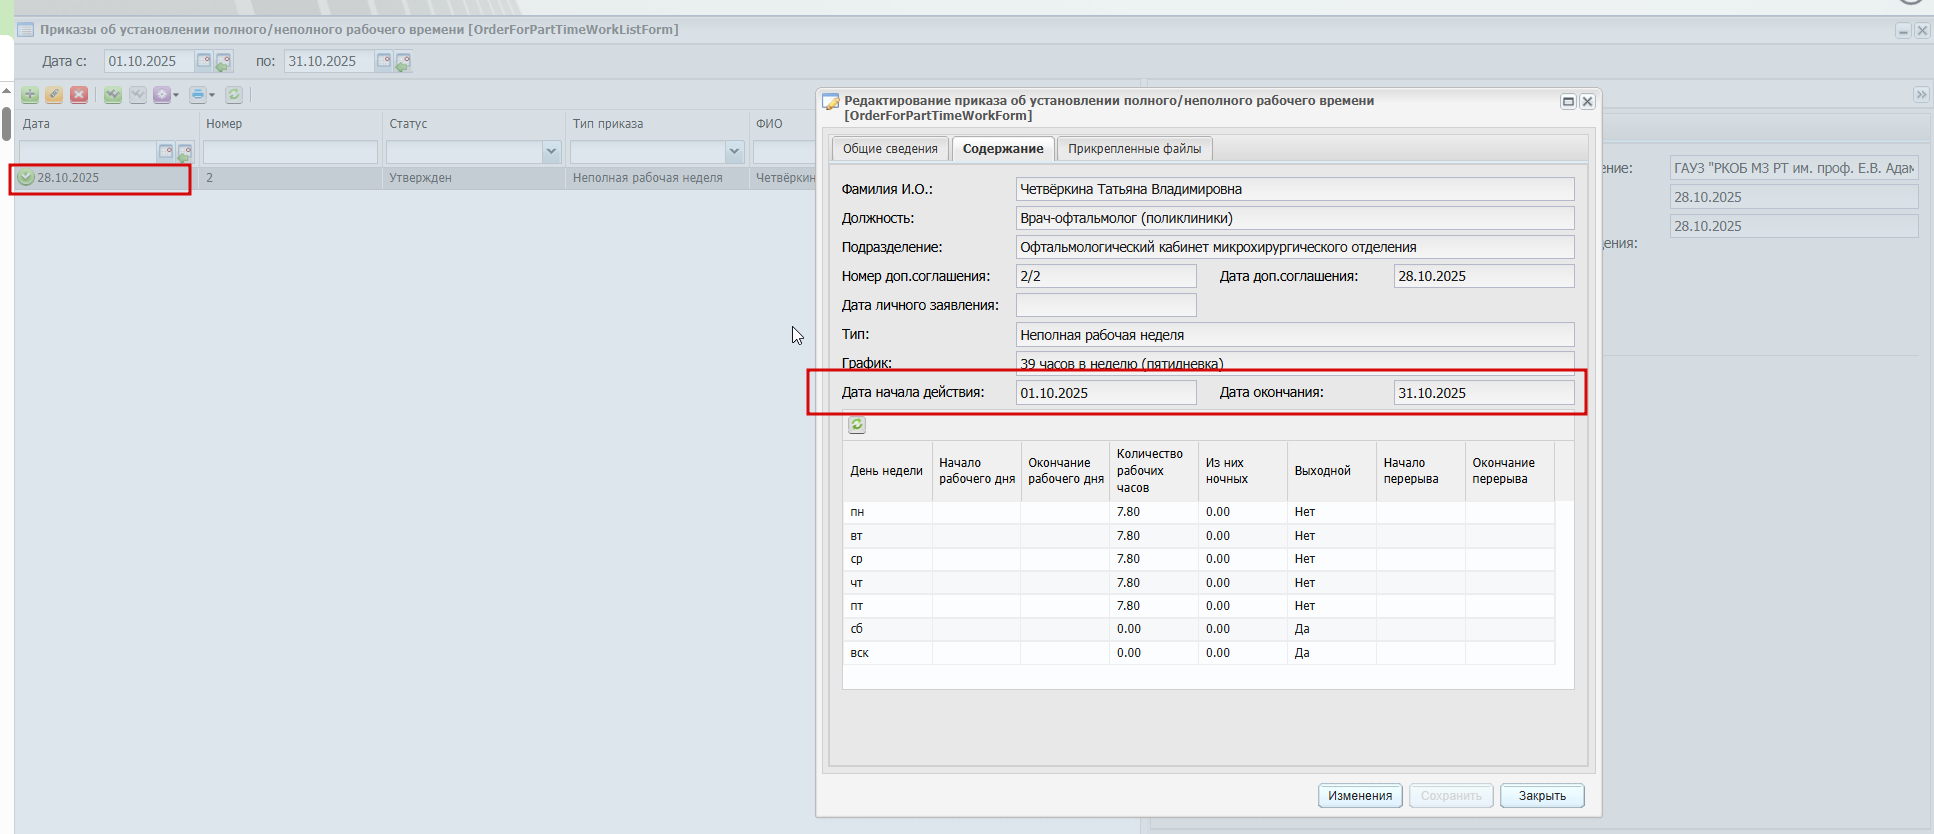Refresh the orders list in the toolbar
Screen dimensions: 1934x834
tap(234, 95)
